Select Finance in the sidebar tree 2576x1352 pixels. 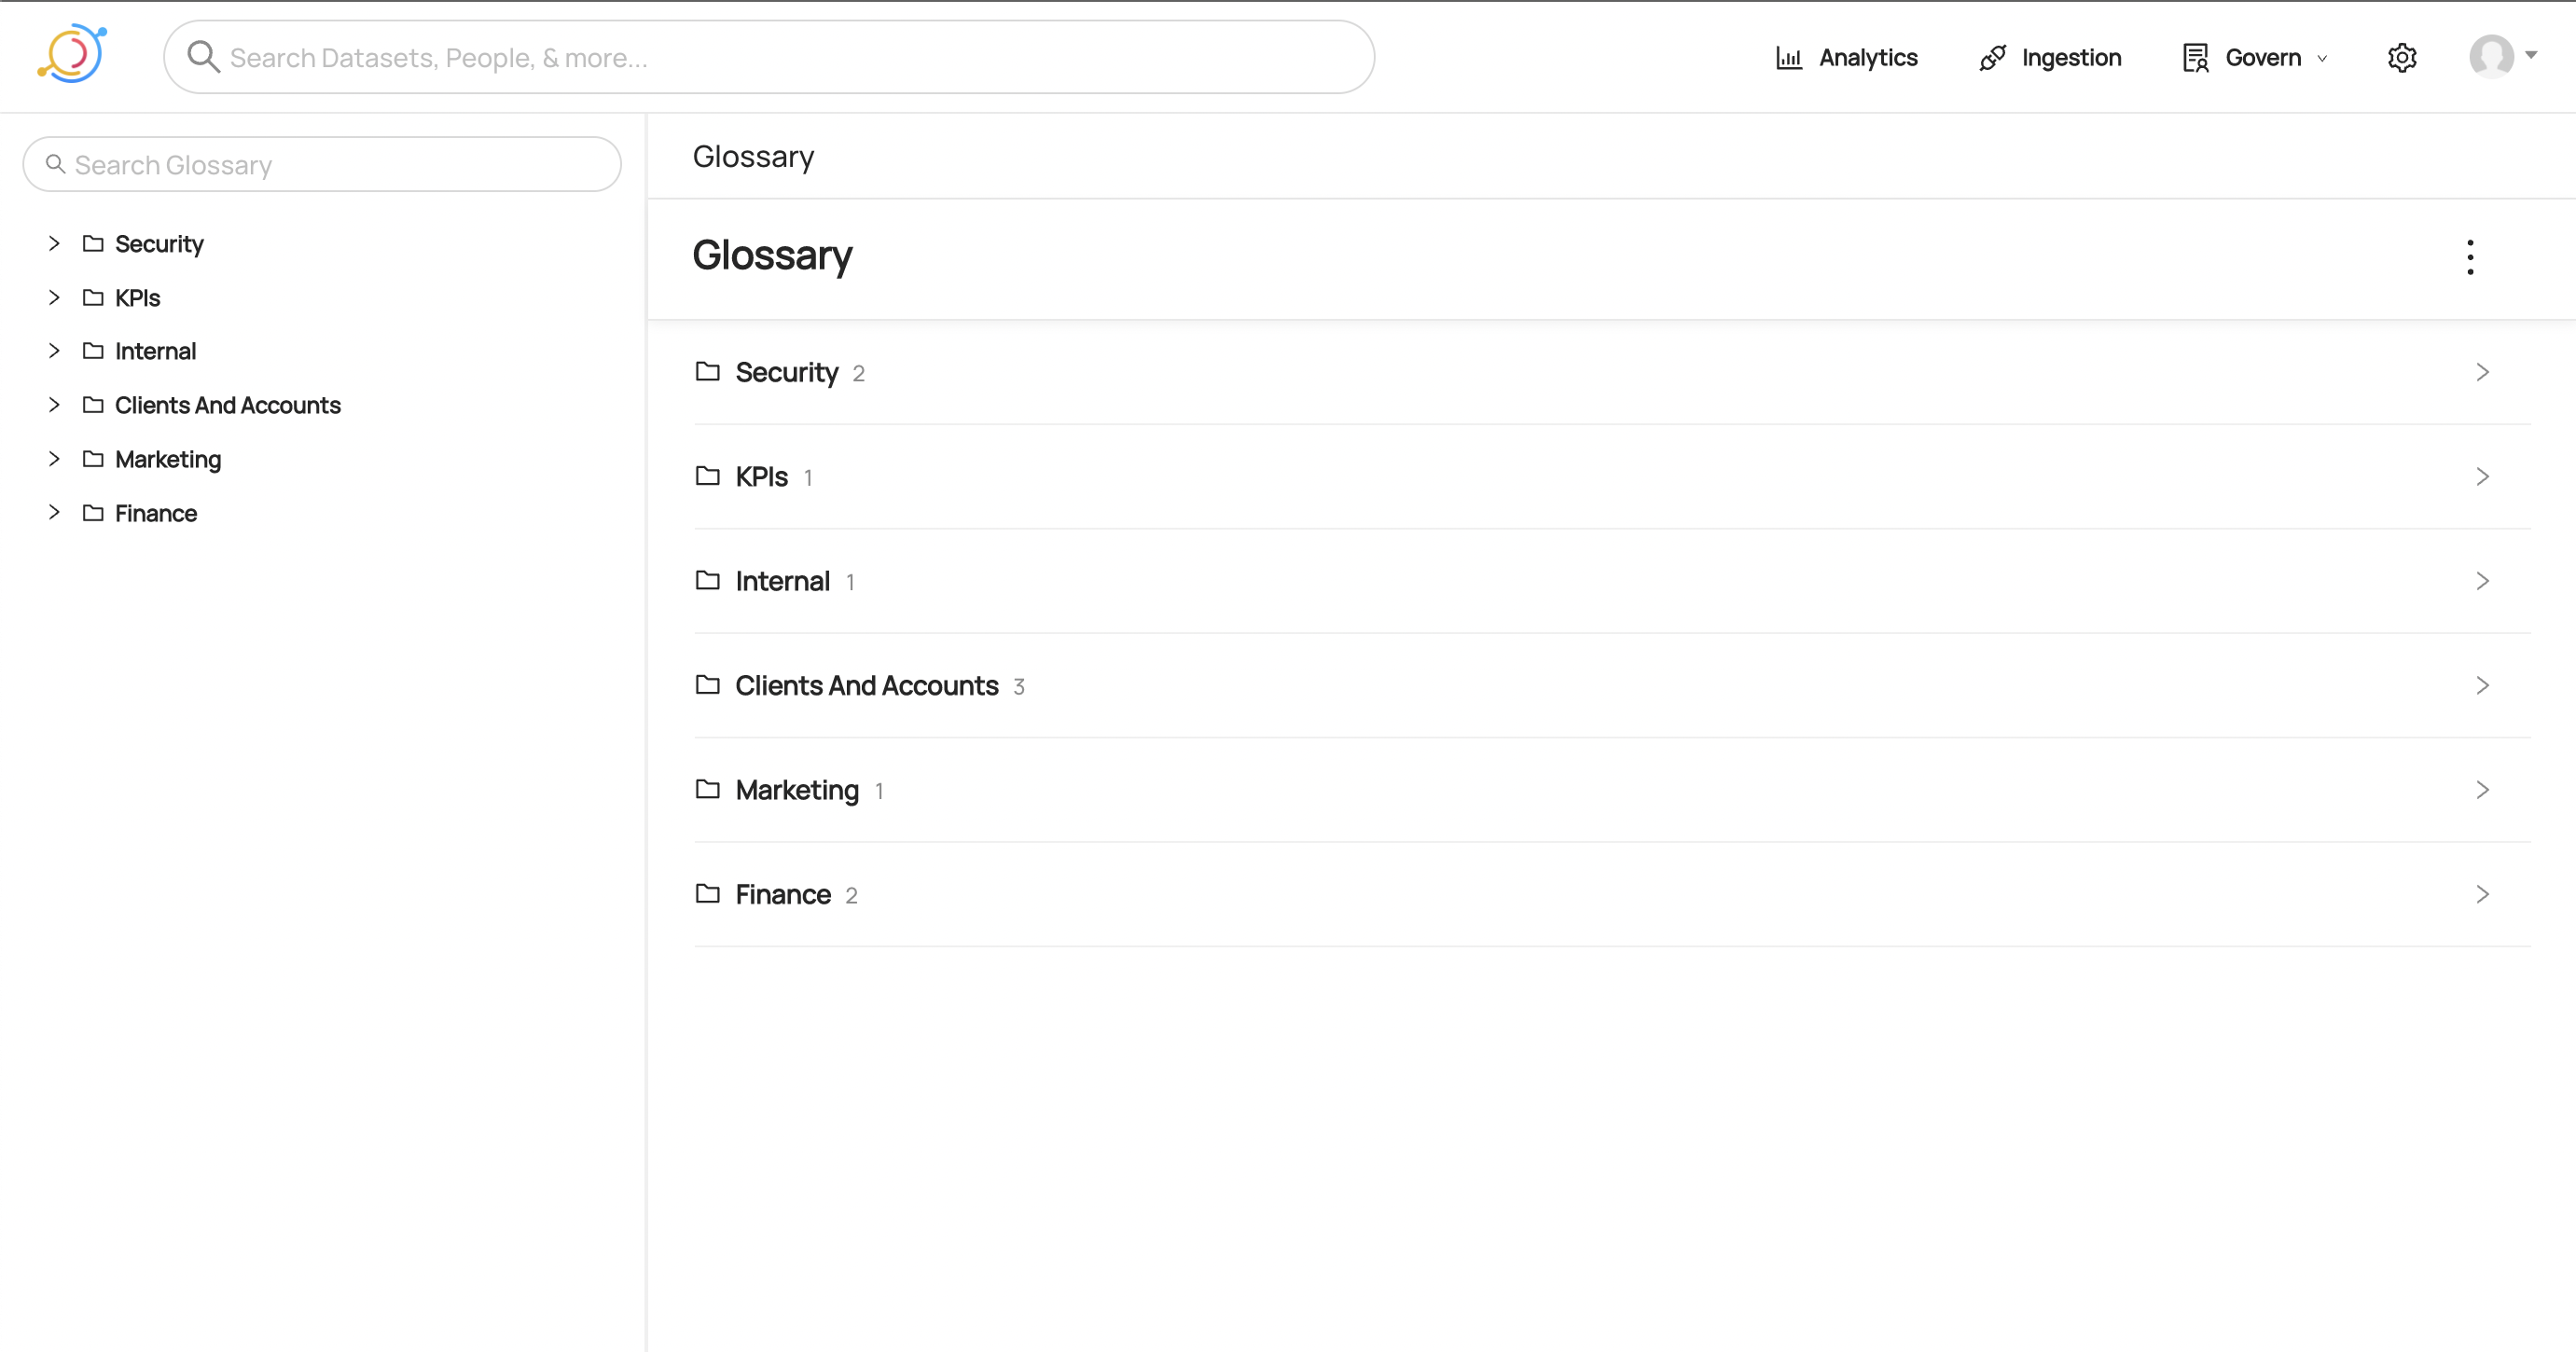coord(156,513)
